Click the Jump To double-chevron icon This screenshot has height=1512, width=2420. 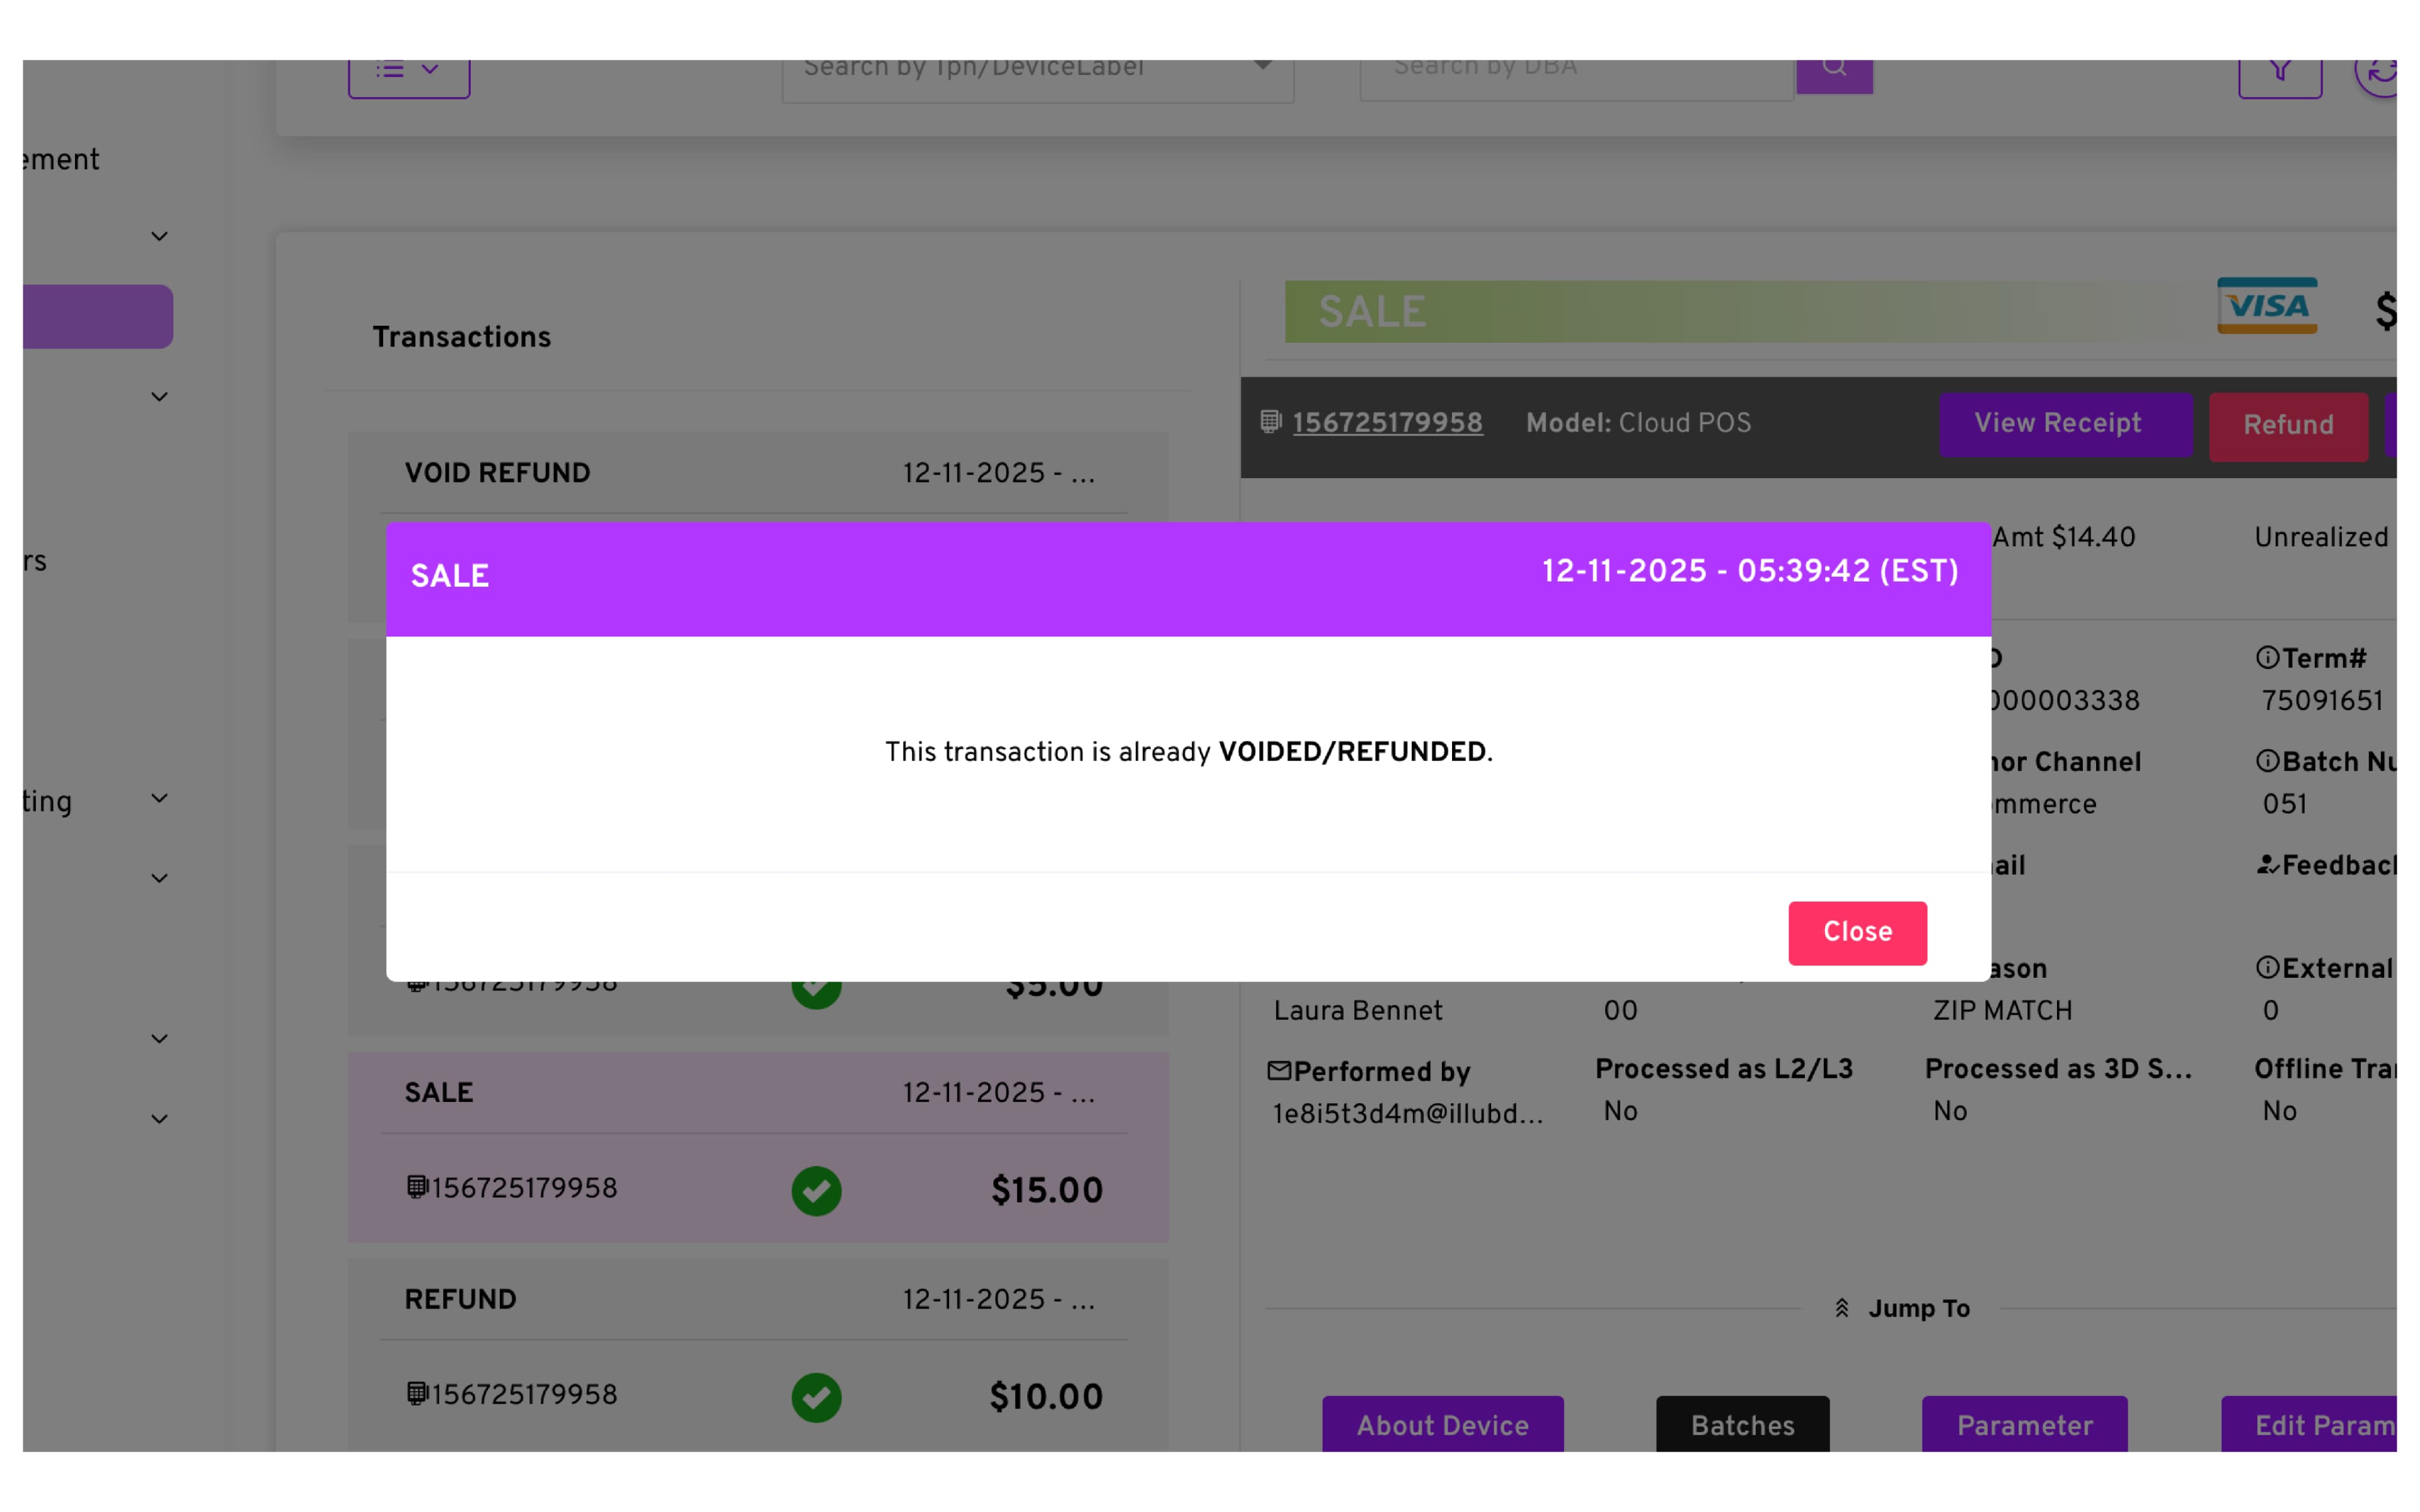pos(1841,1308)
